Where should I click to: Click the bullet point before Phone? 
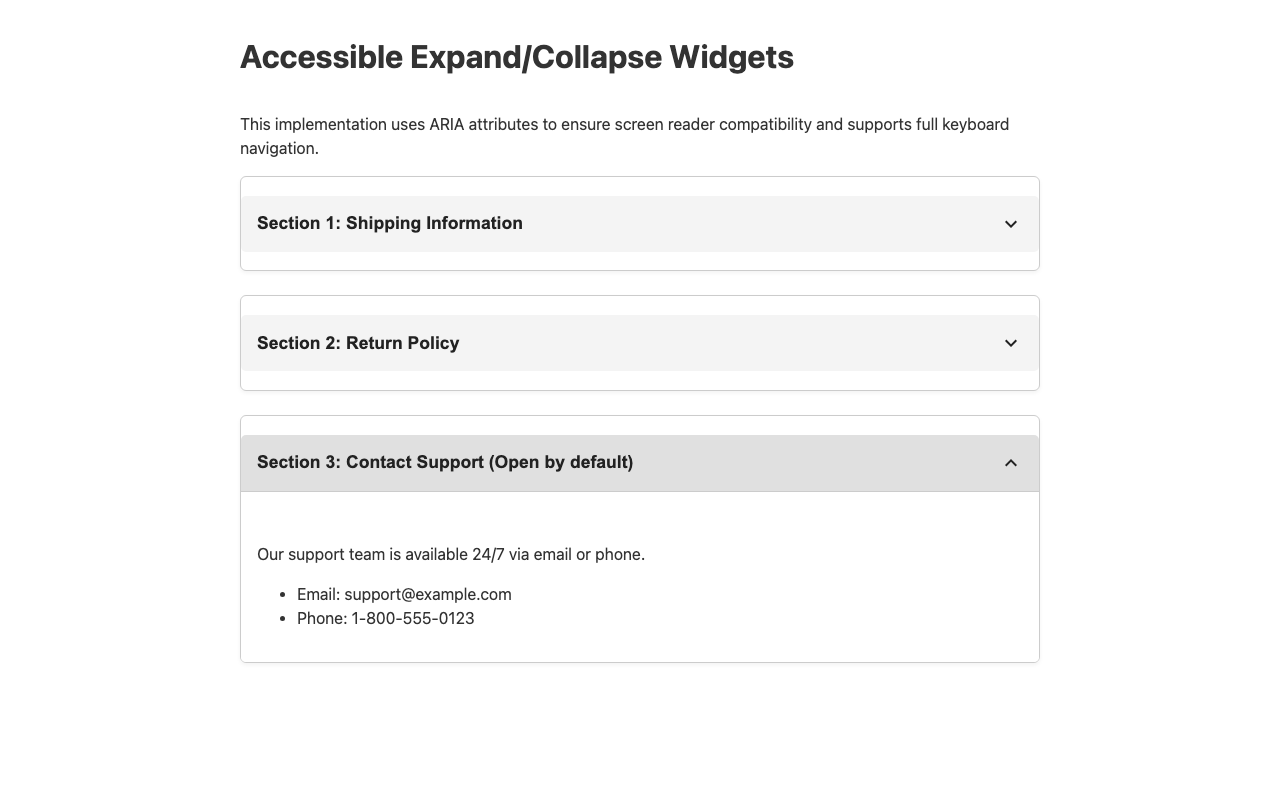(285, 619)
